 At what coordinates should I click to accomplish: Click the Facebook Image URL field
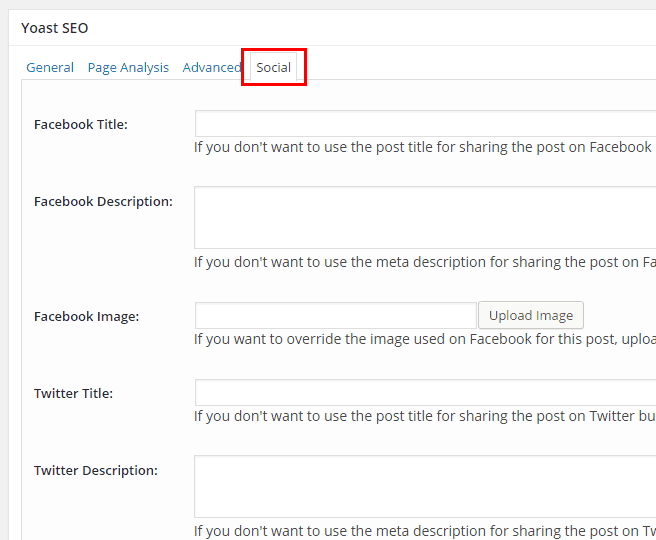336,315
